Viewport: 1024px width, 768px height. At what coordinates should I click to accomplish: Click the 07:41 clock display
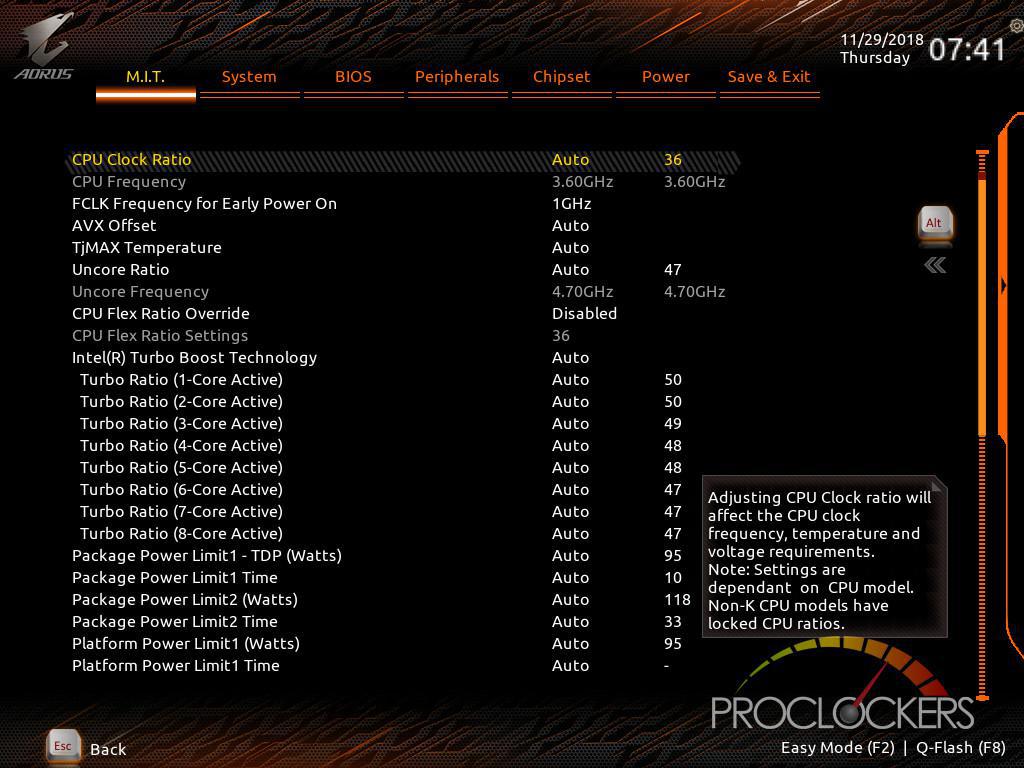click(x=967, y=49)
